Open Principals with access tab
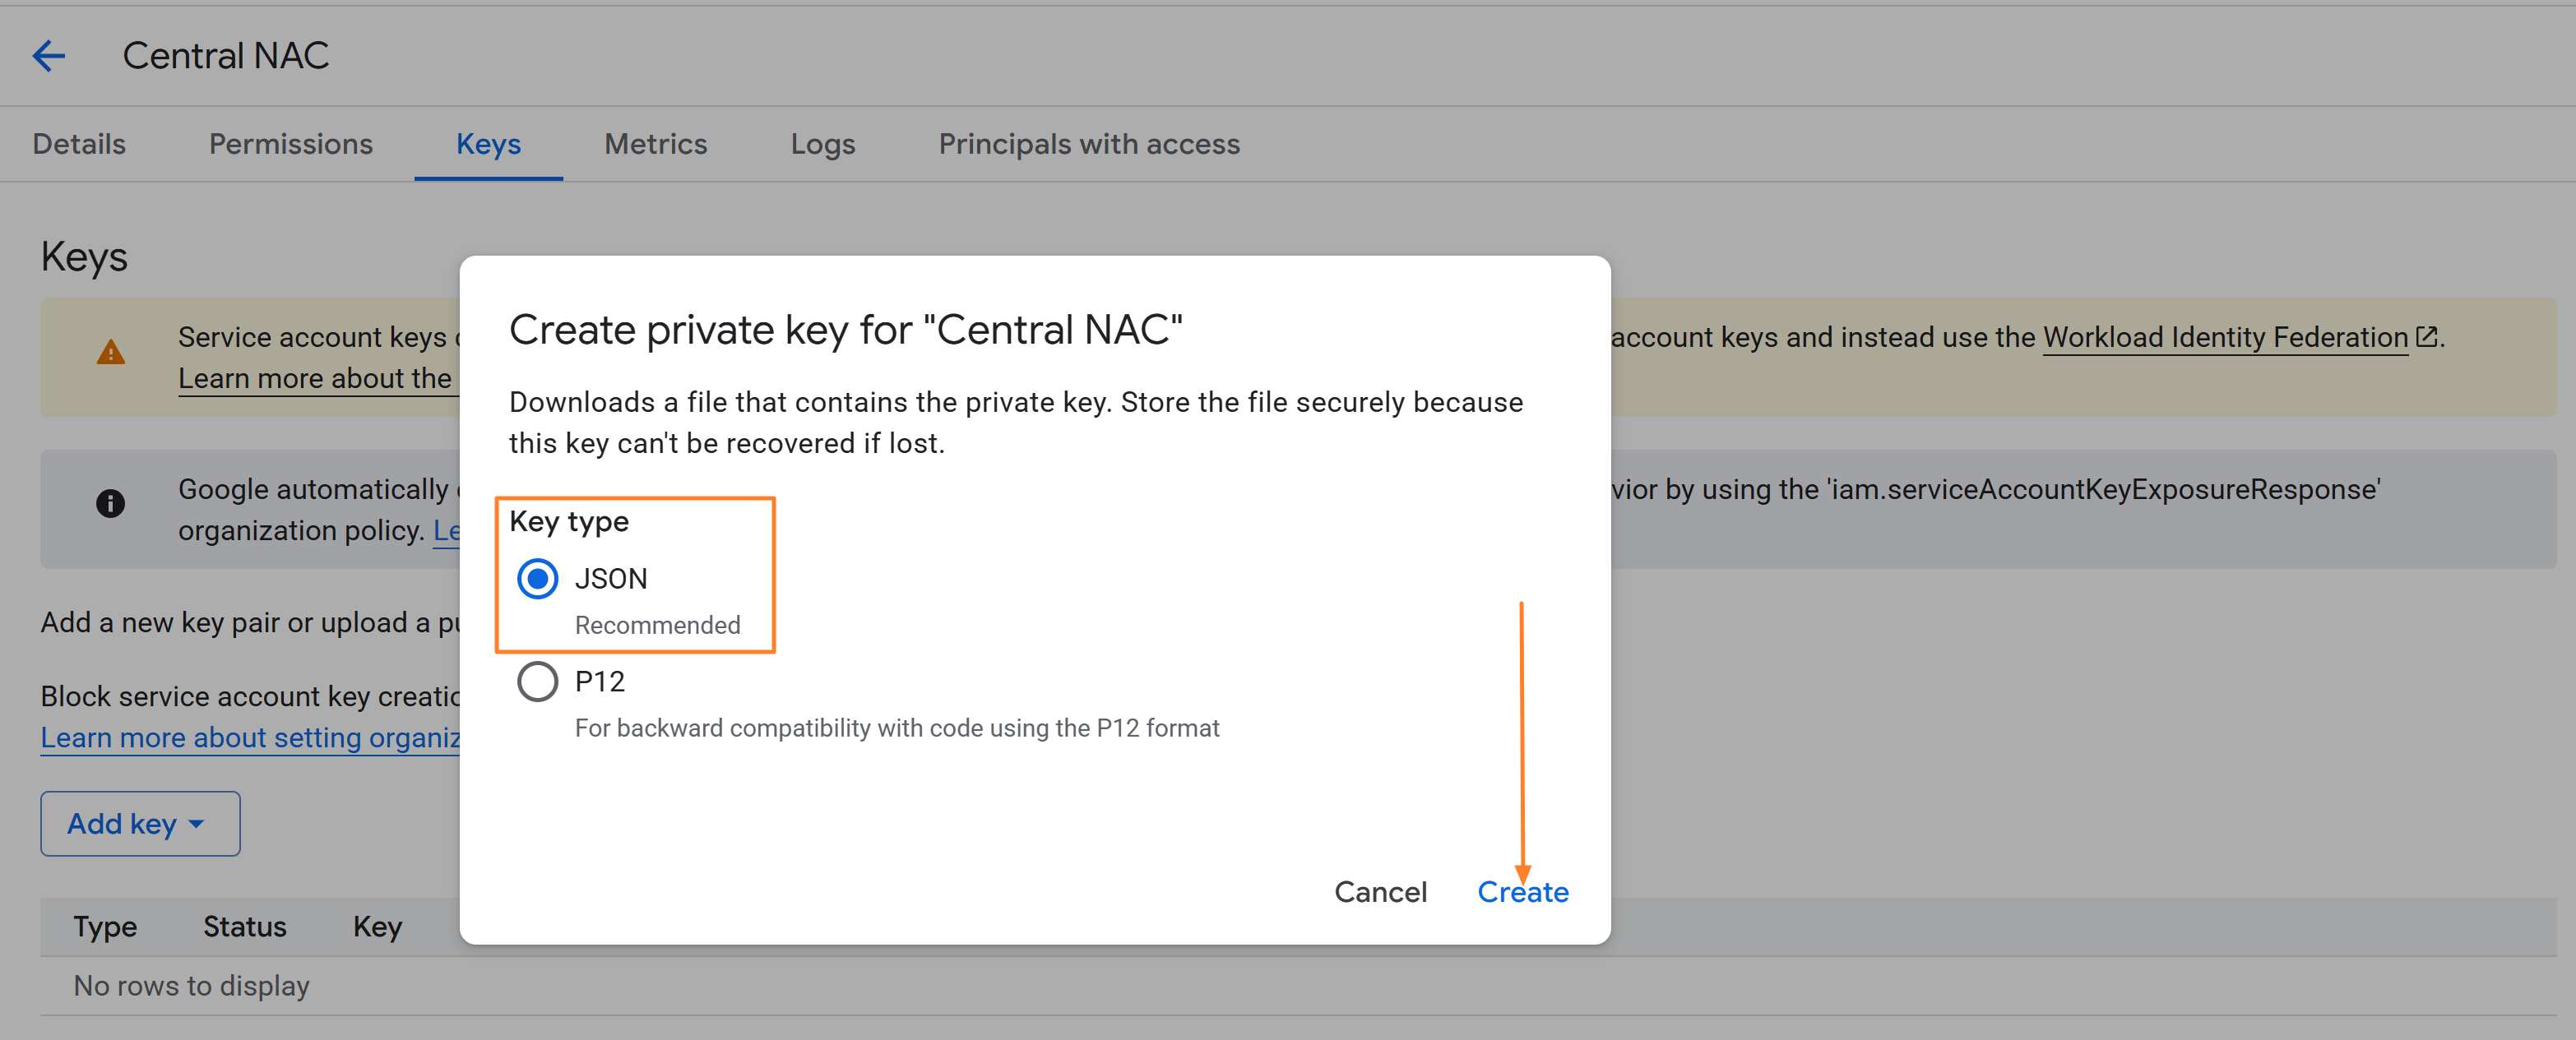Screen dimensions: 2576x1040 pos(1089,144)
